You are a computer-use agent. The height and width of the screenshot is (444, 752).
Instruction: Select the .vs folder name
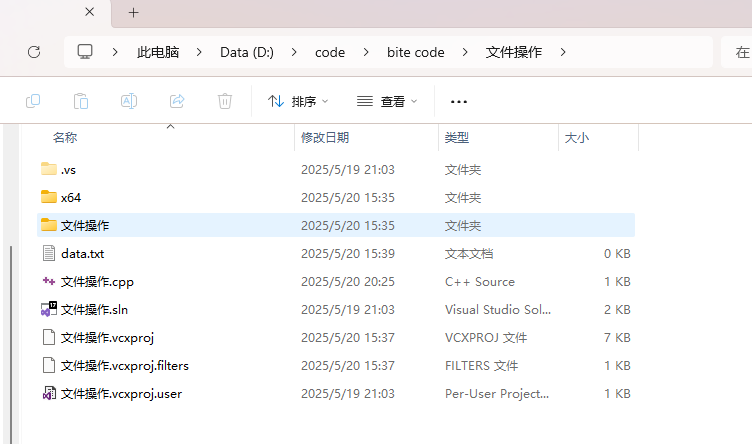point(68,170)
